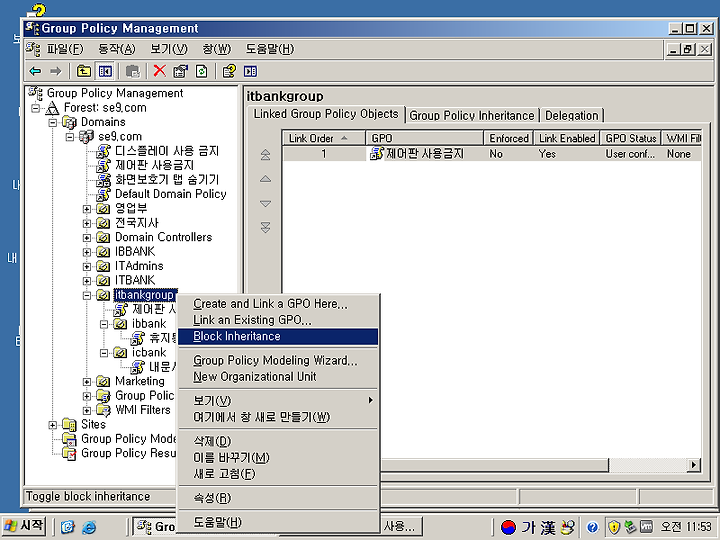Click the Korean IME flag icon in tray
Viewport: 720px width, 540px height.
(508, 527)
